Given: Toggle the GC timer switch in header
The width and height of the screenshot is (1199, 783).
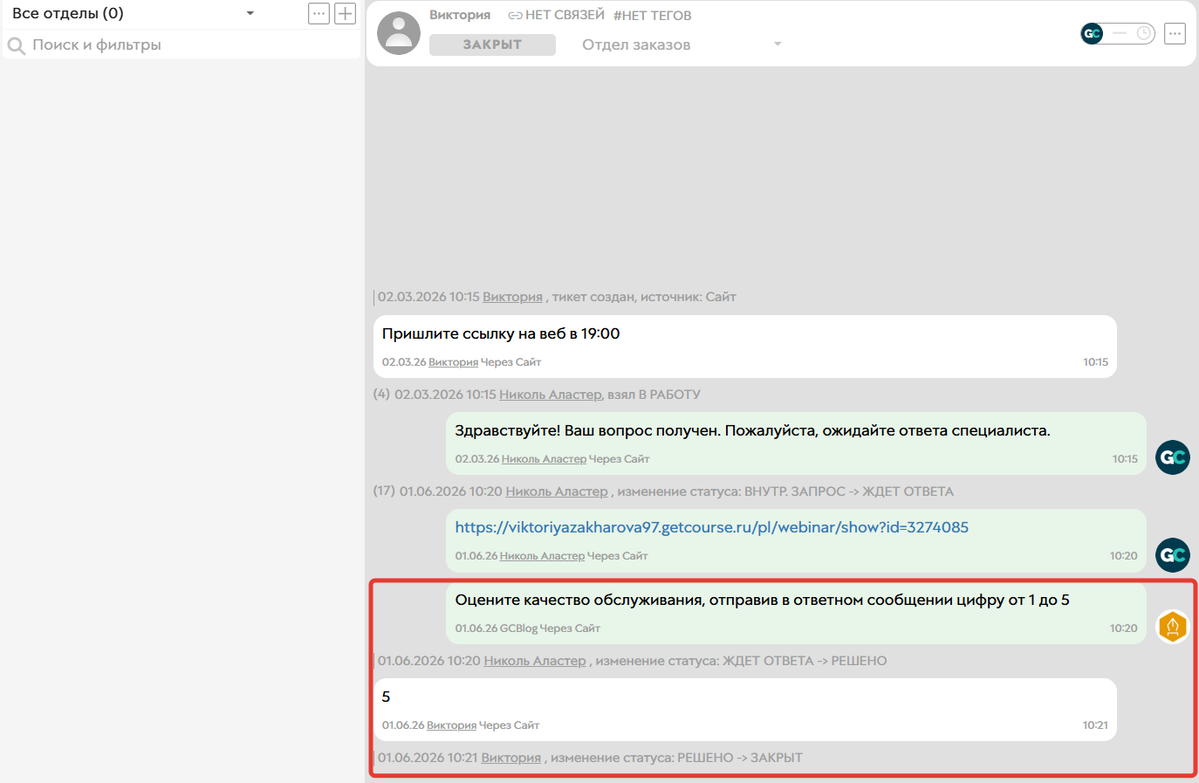Looking at the screenshot, I should click(x=1117, y=34).
